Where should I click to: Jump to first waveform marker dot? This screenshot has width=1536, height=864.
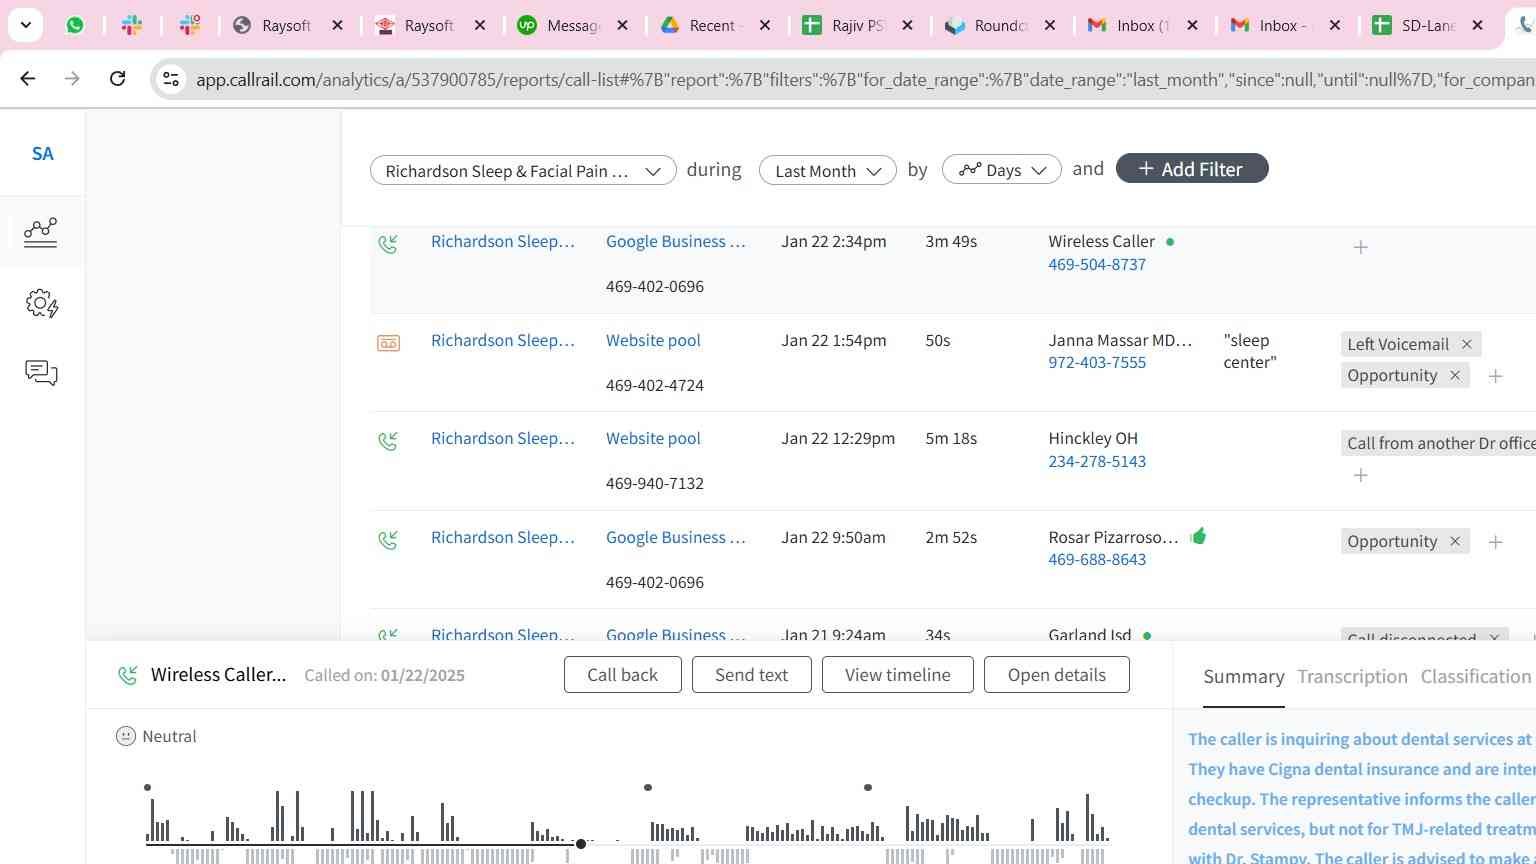pos(147,788)
